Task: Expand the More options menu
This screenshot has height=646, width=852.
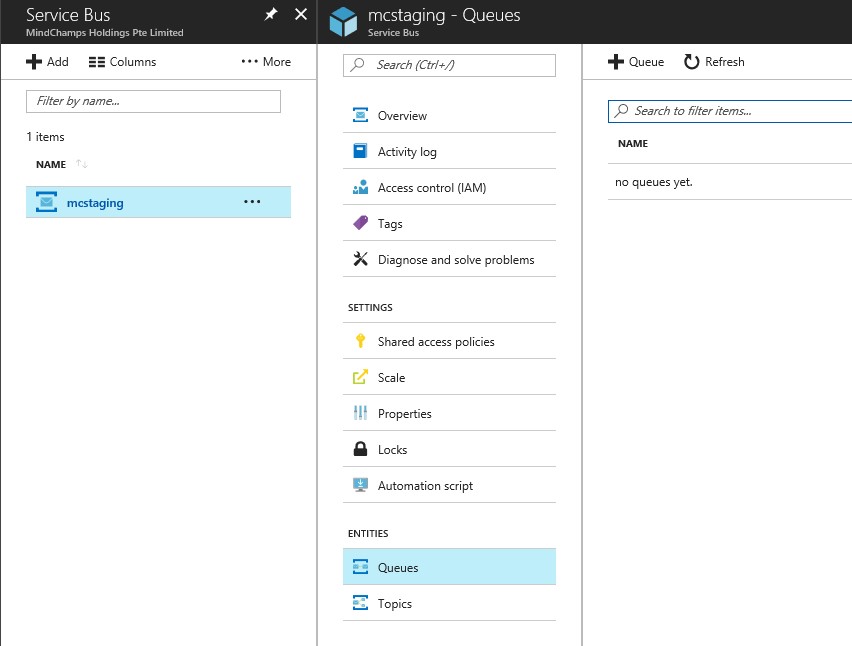Action: click(x=266, y=62)
